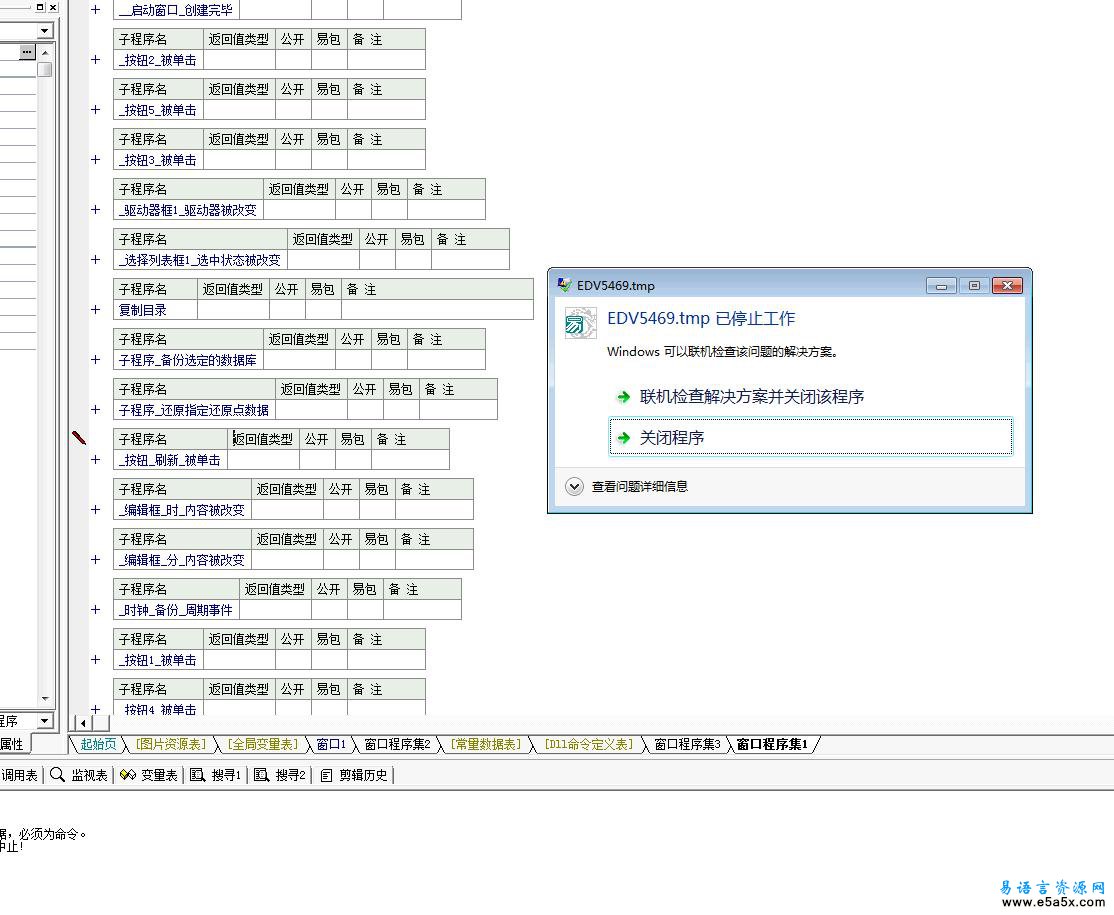Open the [Dll命令定义表] tab
Image resolution: width=1114 pixels, height=915 pixels.
(x=588, y=744)
